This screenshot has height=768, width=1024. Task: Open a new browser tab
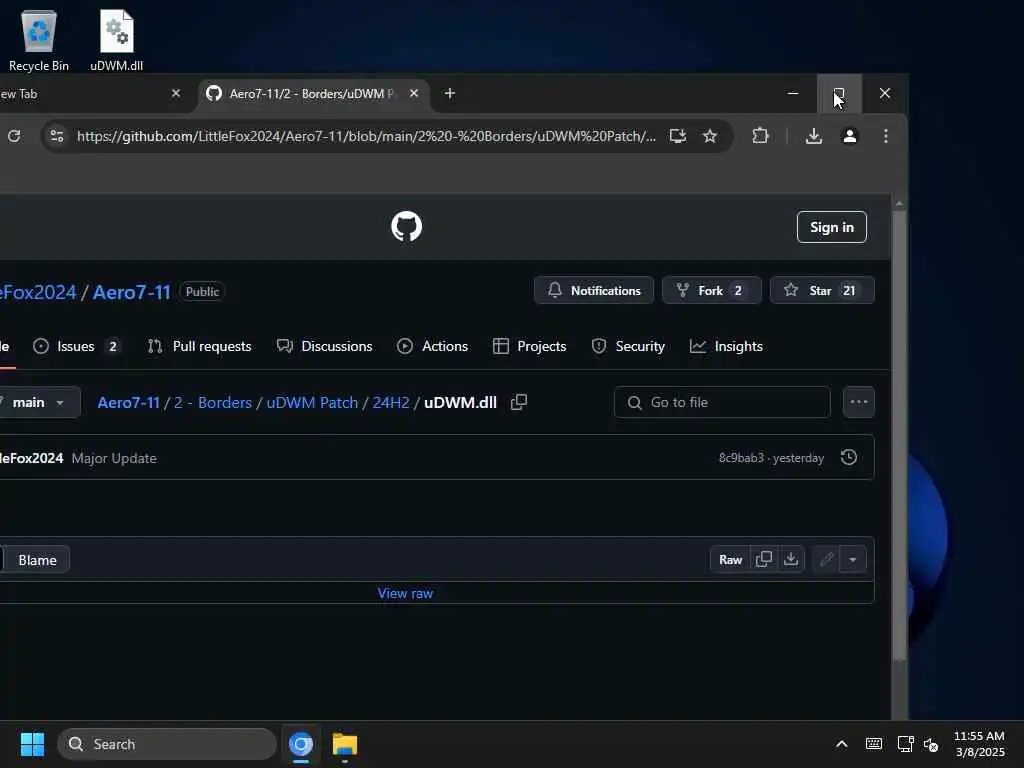tap(449, 93)
